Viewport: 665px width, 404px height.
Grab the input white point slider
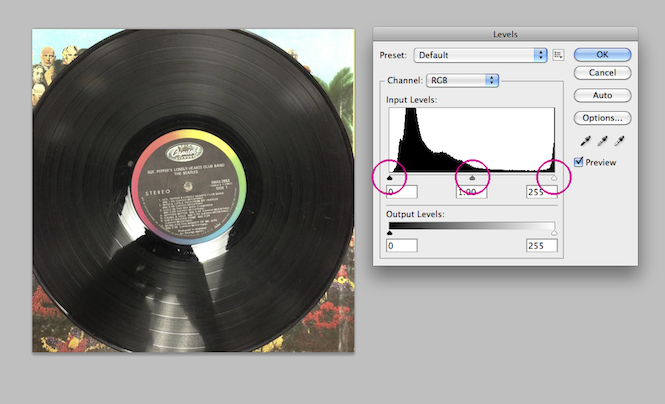[x=554, y=178]
